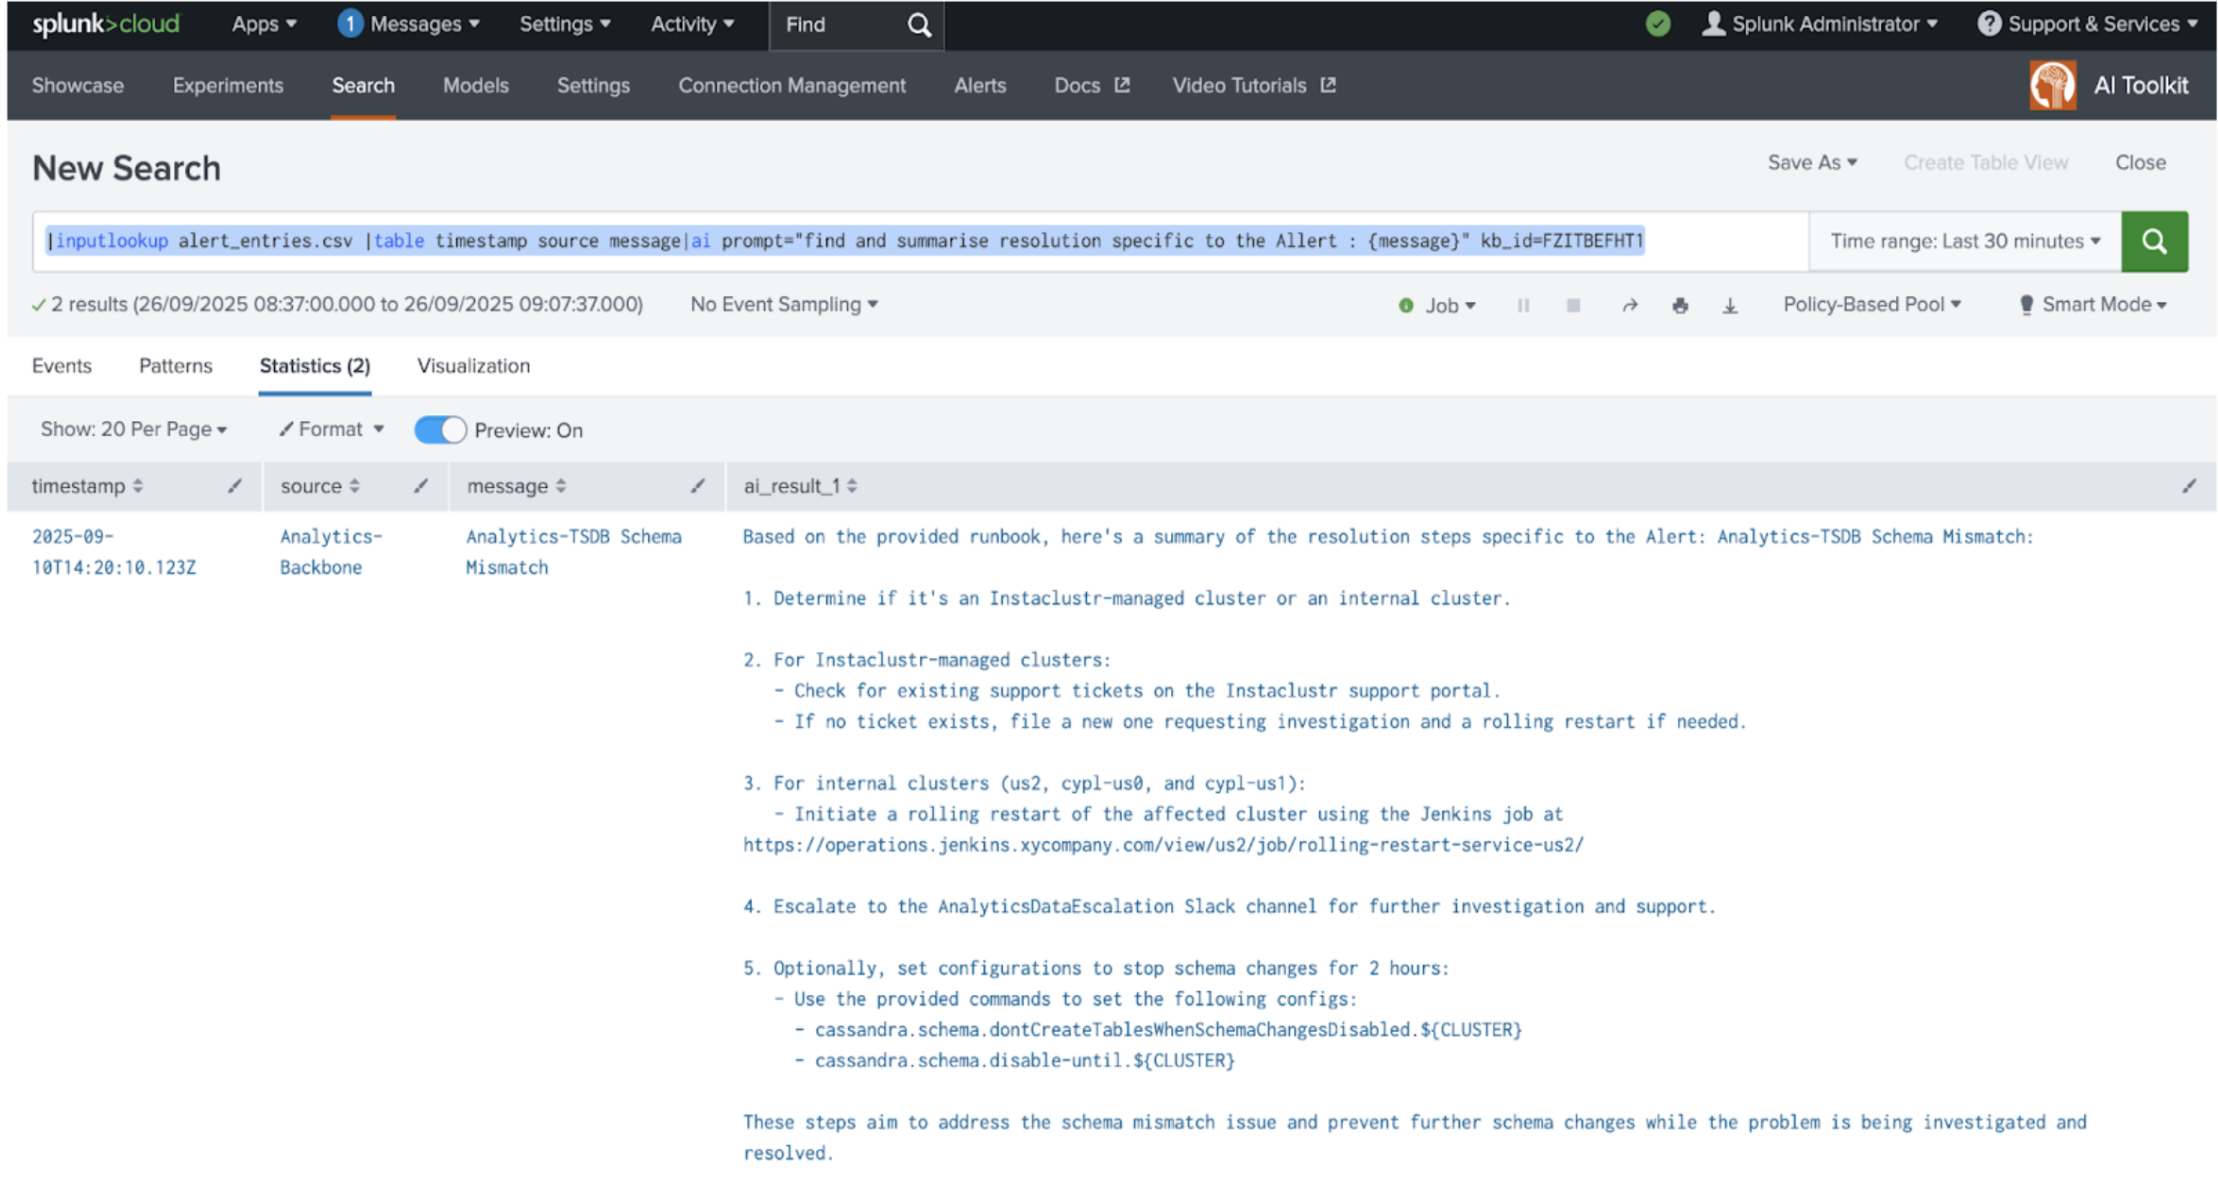Open the top bar Settings dropdown
This screenshot has height=1192, width=2218.
coord(565,24)
